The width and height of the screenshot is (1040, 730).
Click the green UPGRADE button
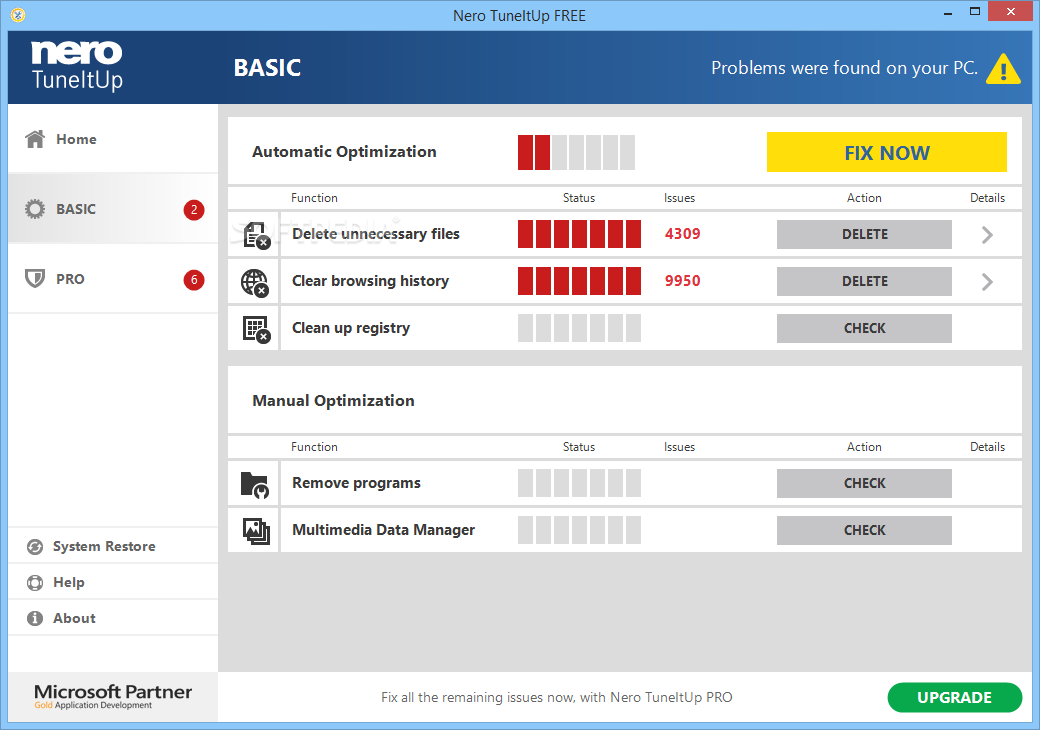click(954, 698)
